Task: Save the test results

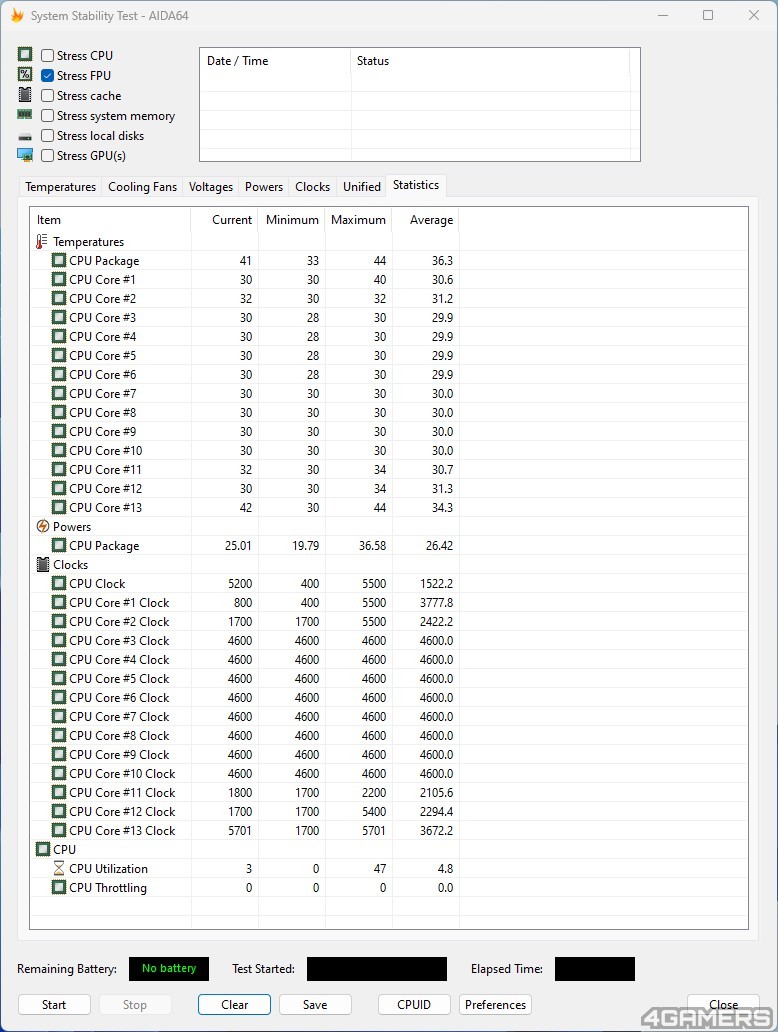Action: pos(315,1005)
